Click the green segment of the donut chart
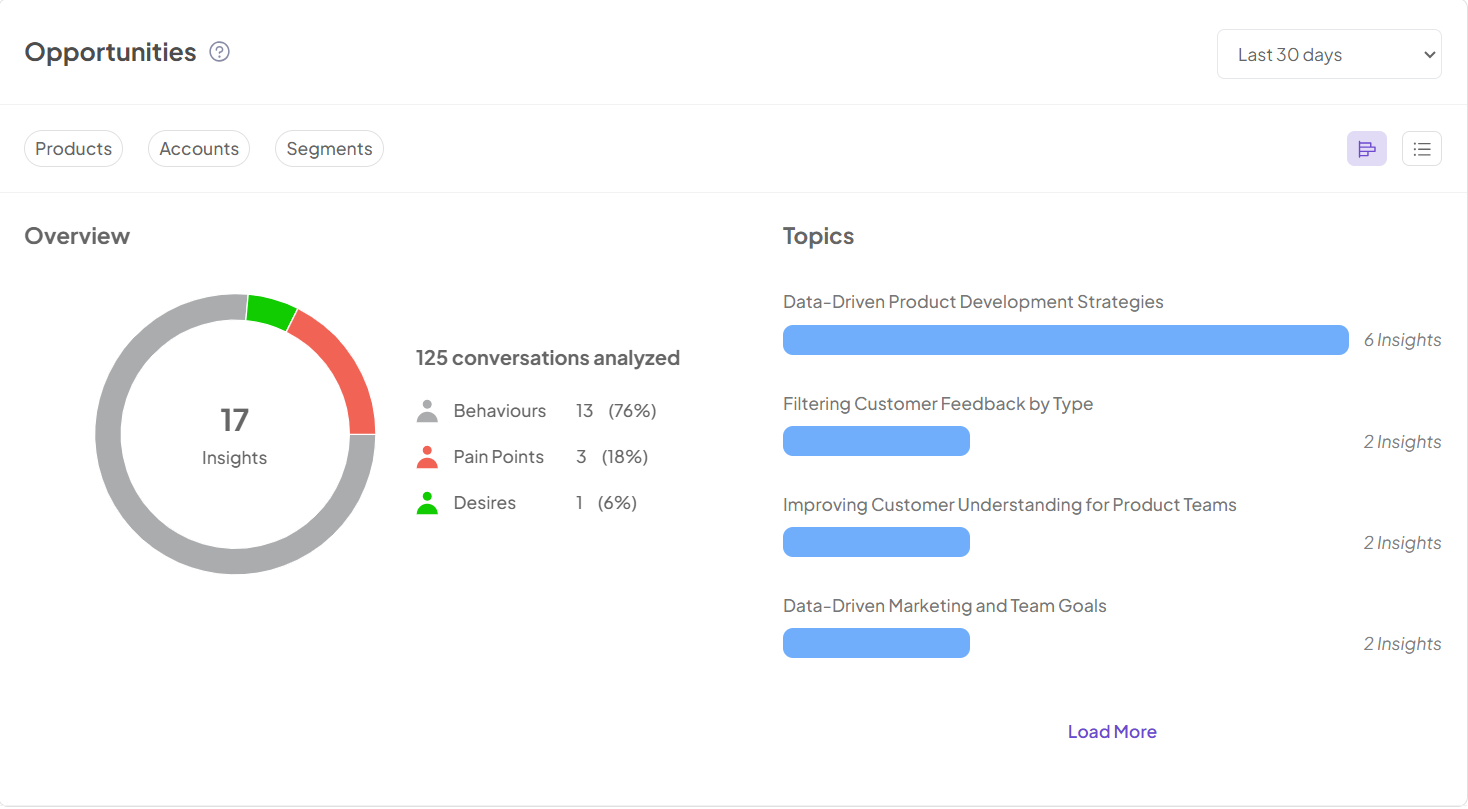 (x=270, y=310)
